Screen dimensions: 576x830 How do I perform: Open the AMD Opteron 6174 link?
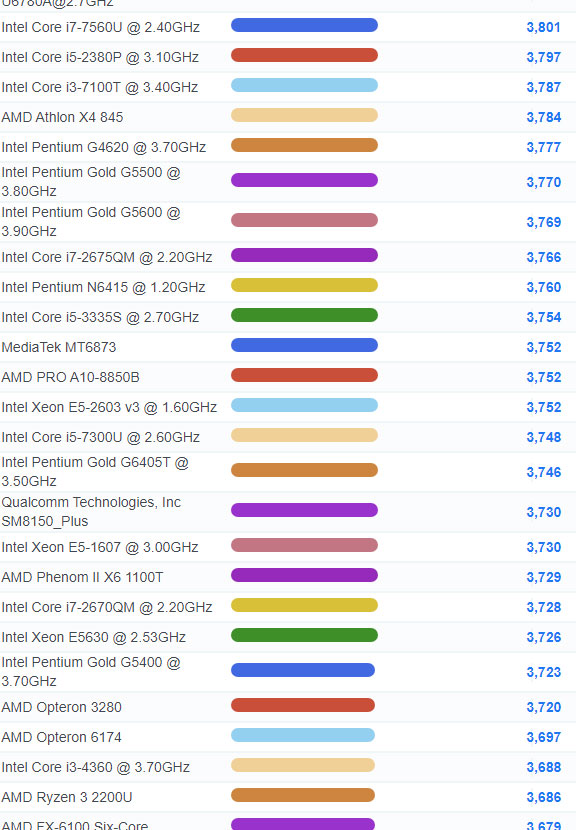tap(61, 737)
